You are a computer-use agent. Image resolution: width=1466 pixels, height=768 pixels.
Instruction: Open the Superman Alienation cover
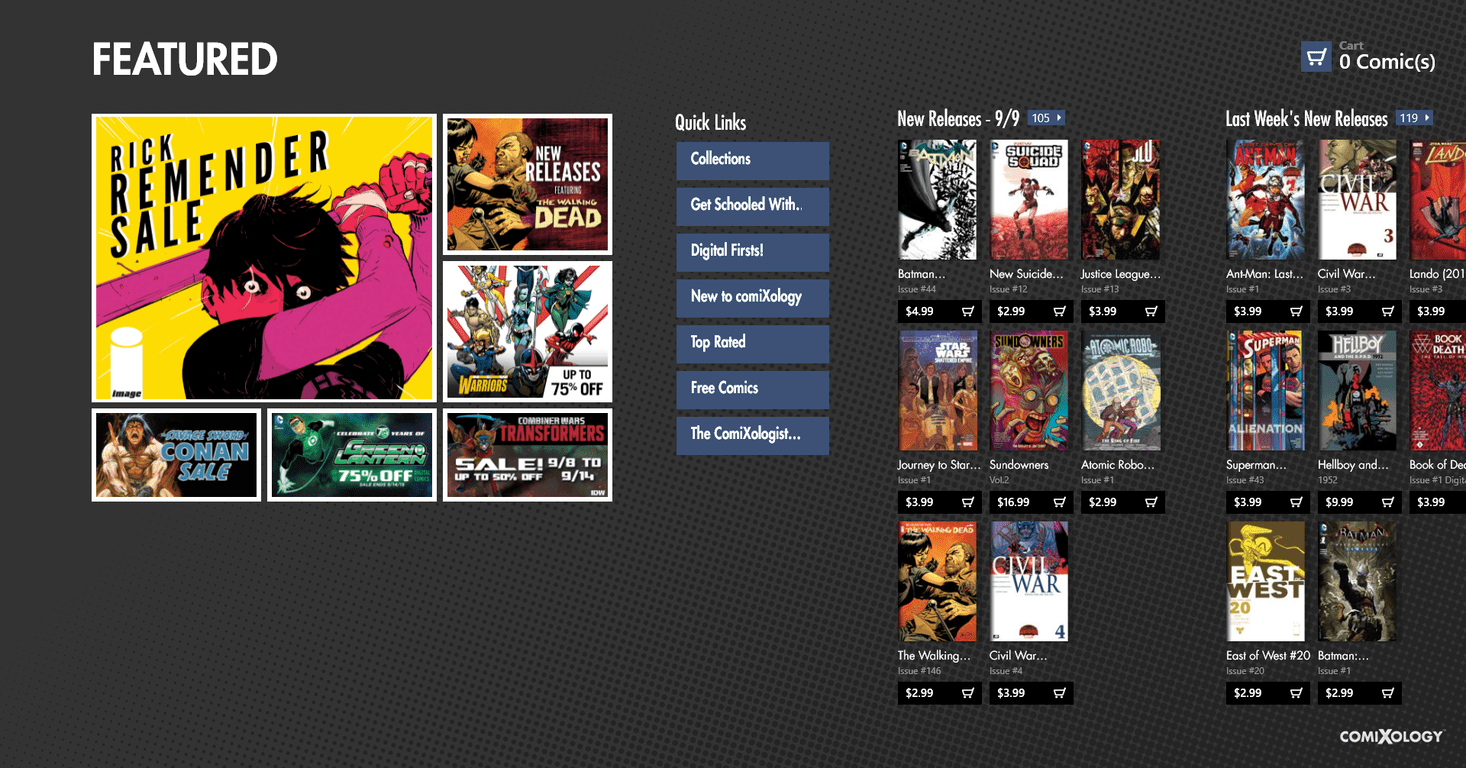pos(1266,391)
